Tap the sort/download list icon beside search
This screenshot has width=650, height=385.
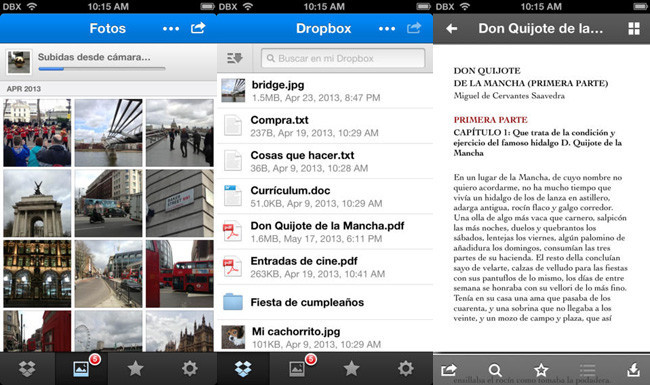click(235, 58)
